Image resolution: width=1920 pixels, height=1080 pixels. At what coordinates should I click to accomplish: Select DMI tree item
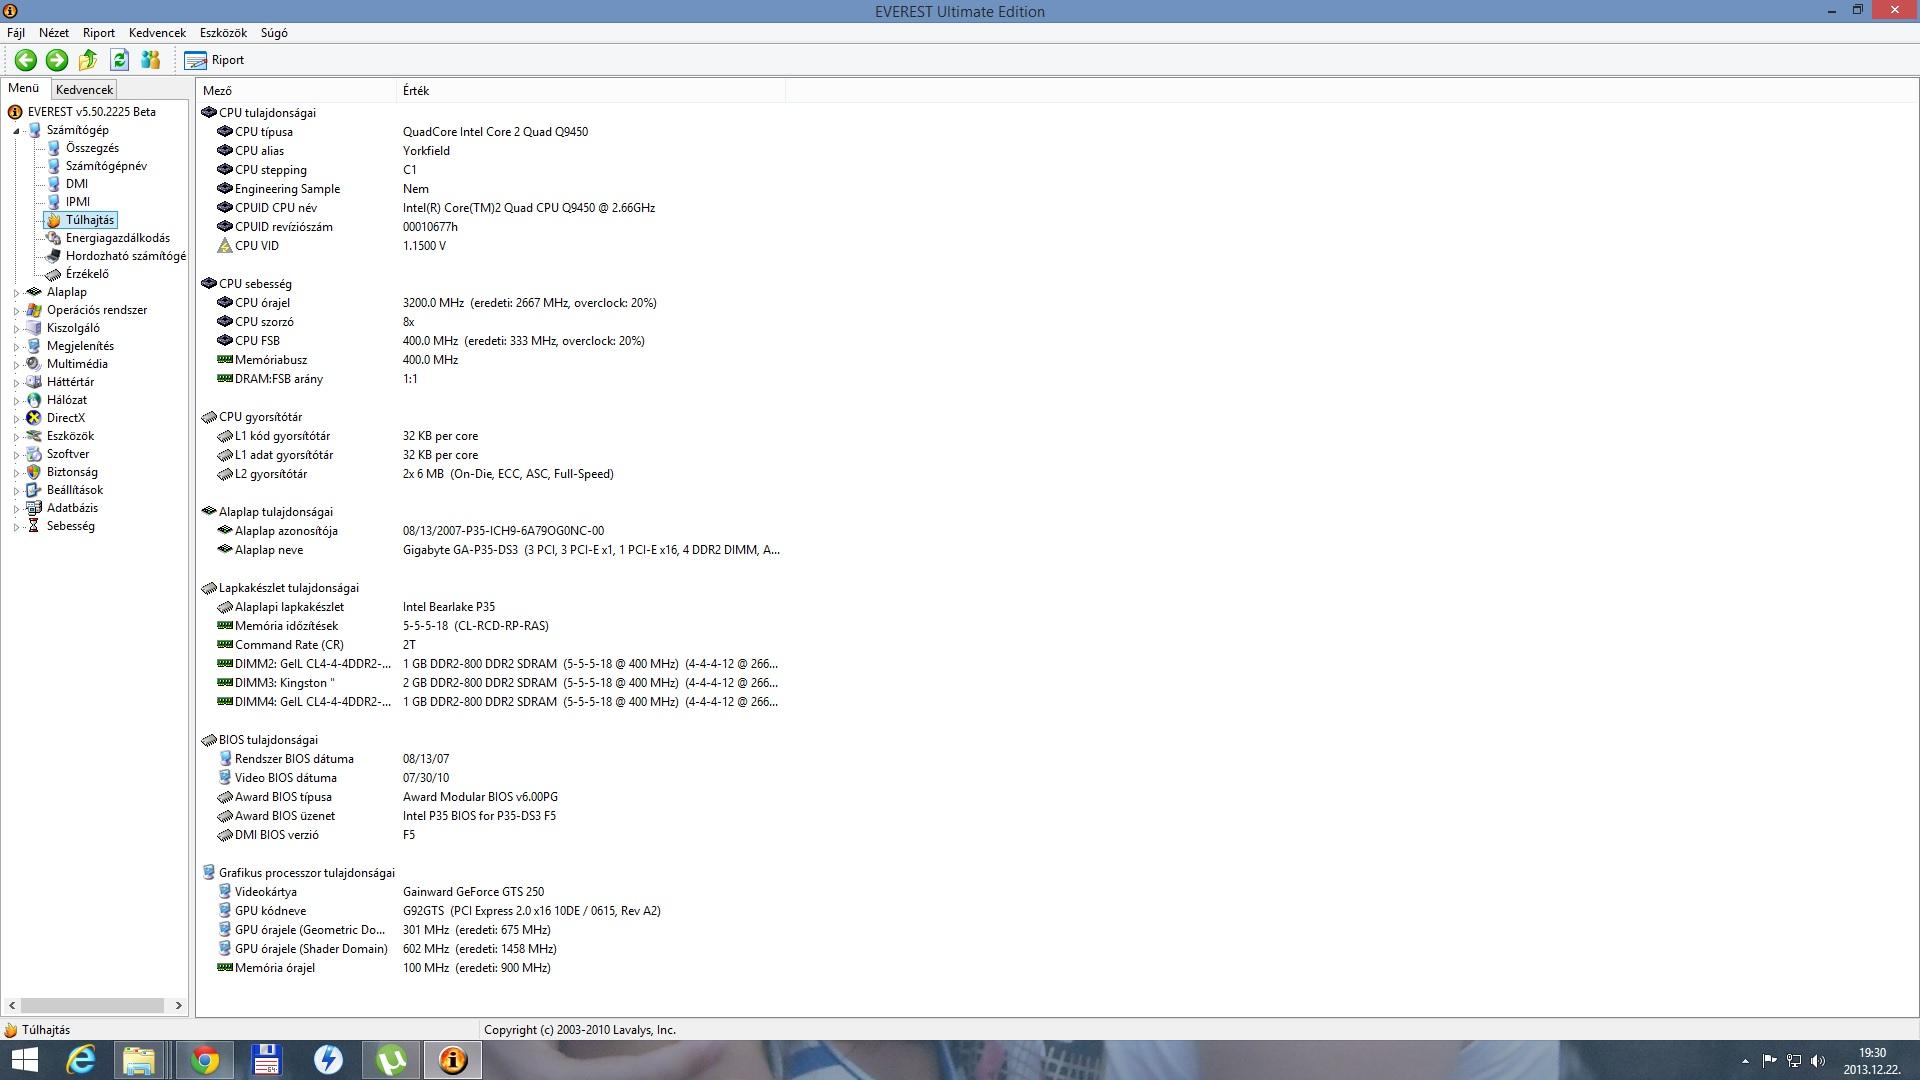tap(77, 184)
